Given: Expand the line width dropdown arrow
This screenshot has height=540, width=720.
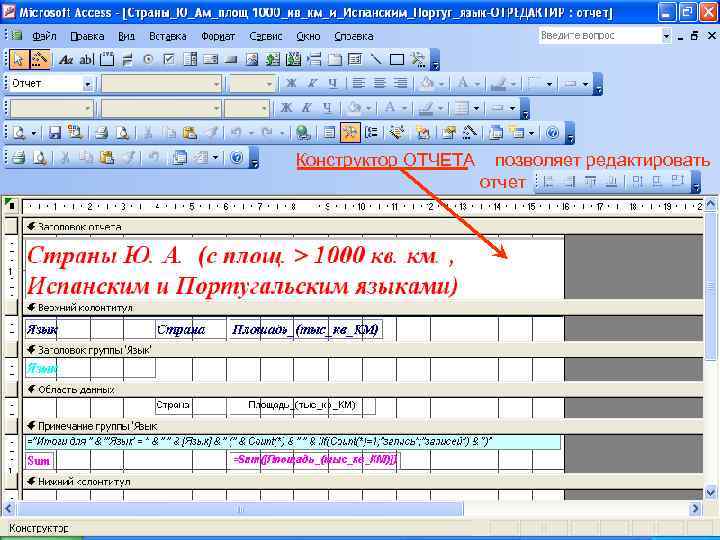Looking at the screenshot, I should pyautogui.click(x=549, y=84).
